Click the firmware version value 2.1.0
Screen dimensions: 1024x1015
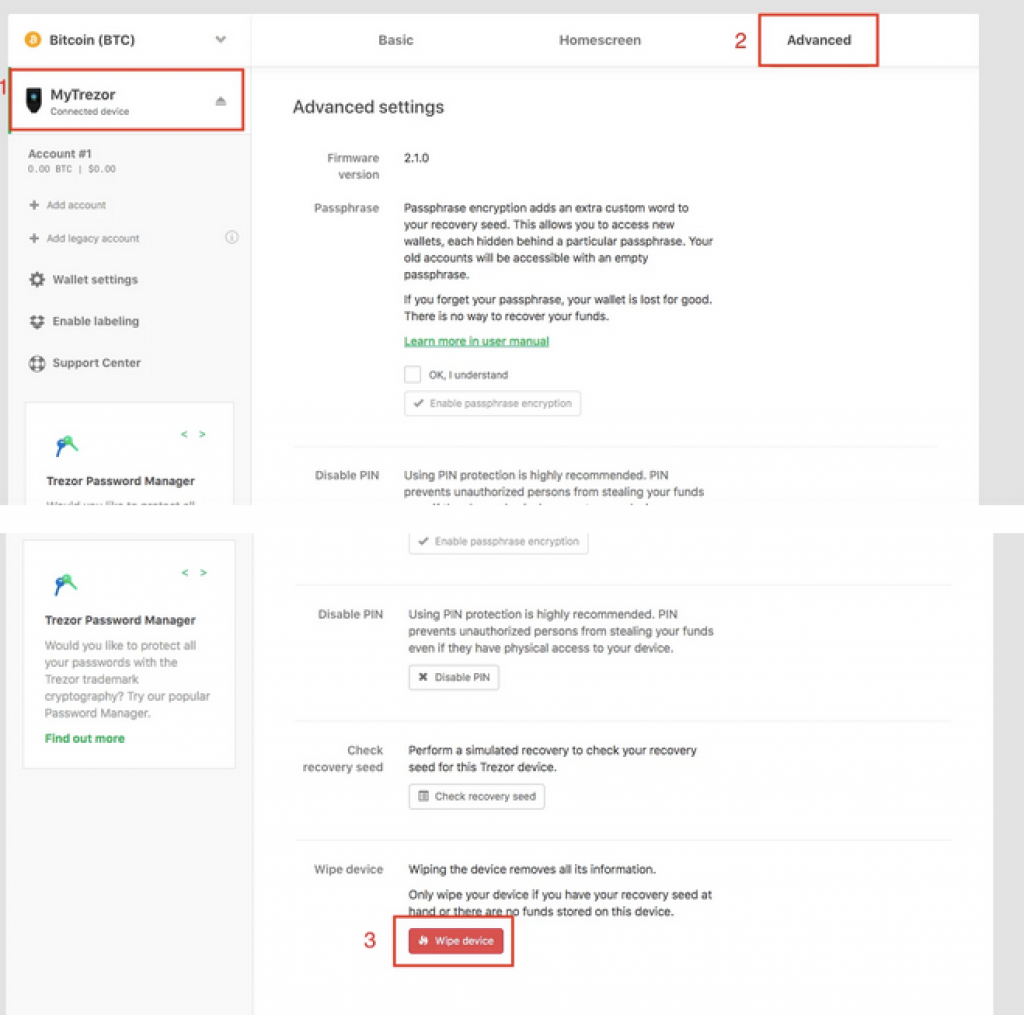416,158
